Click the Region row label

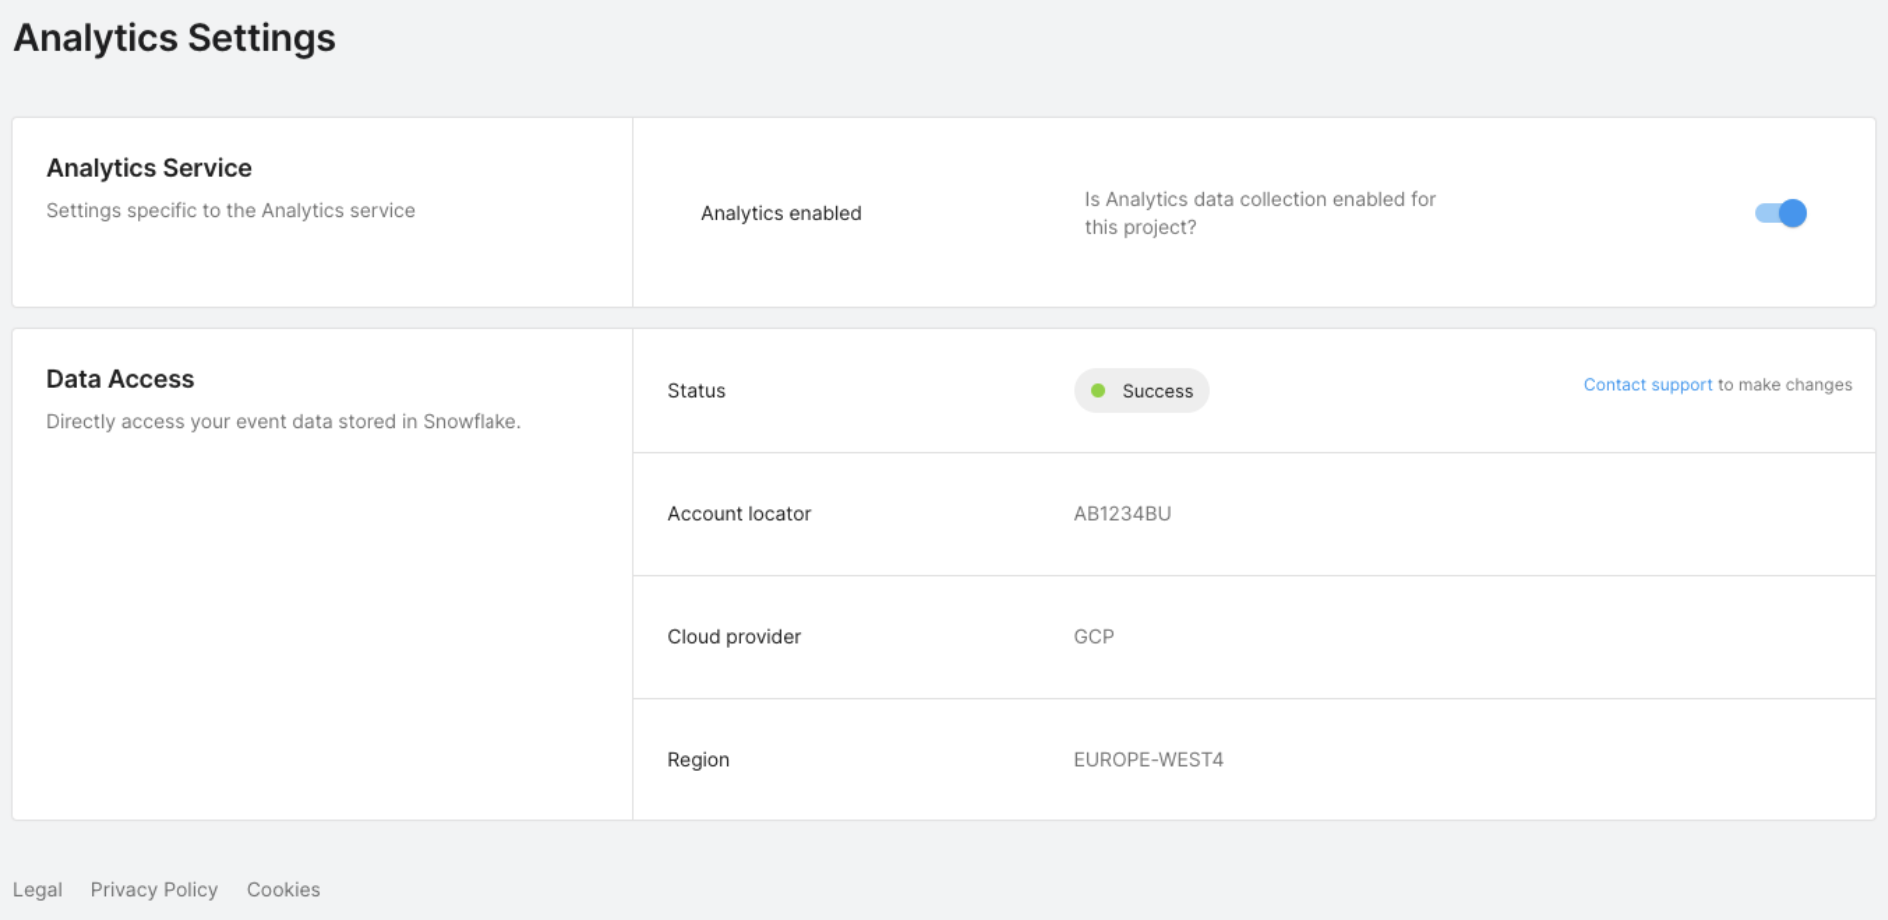pyautogui.click(x=698, y=760)
